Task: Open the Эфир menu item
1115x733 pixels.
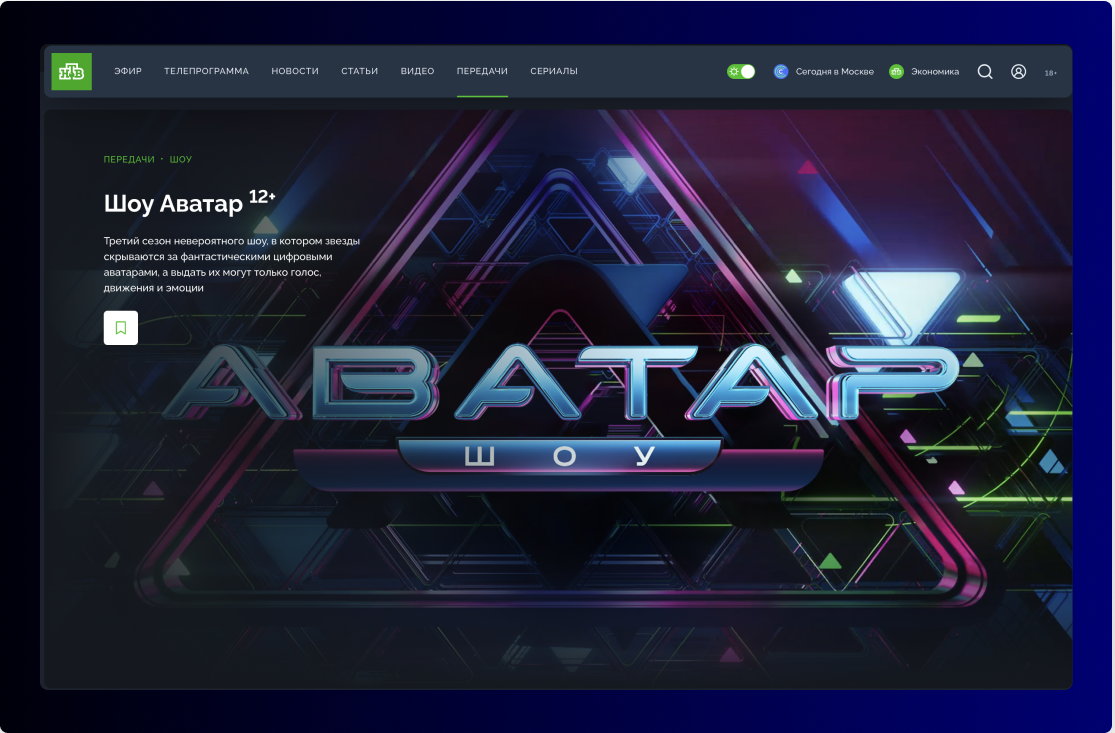Action: 128,71
